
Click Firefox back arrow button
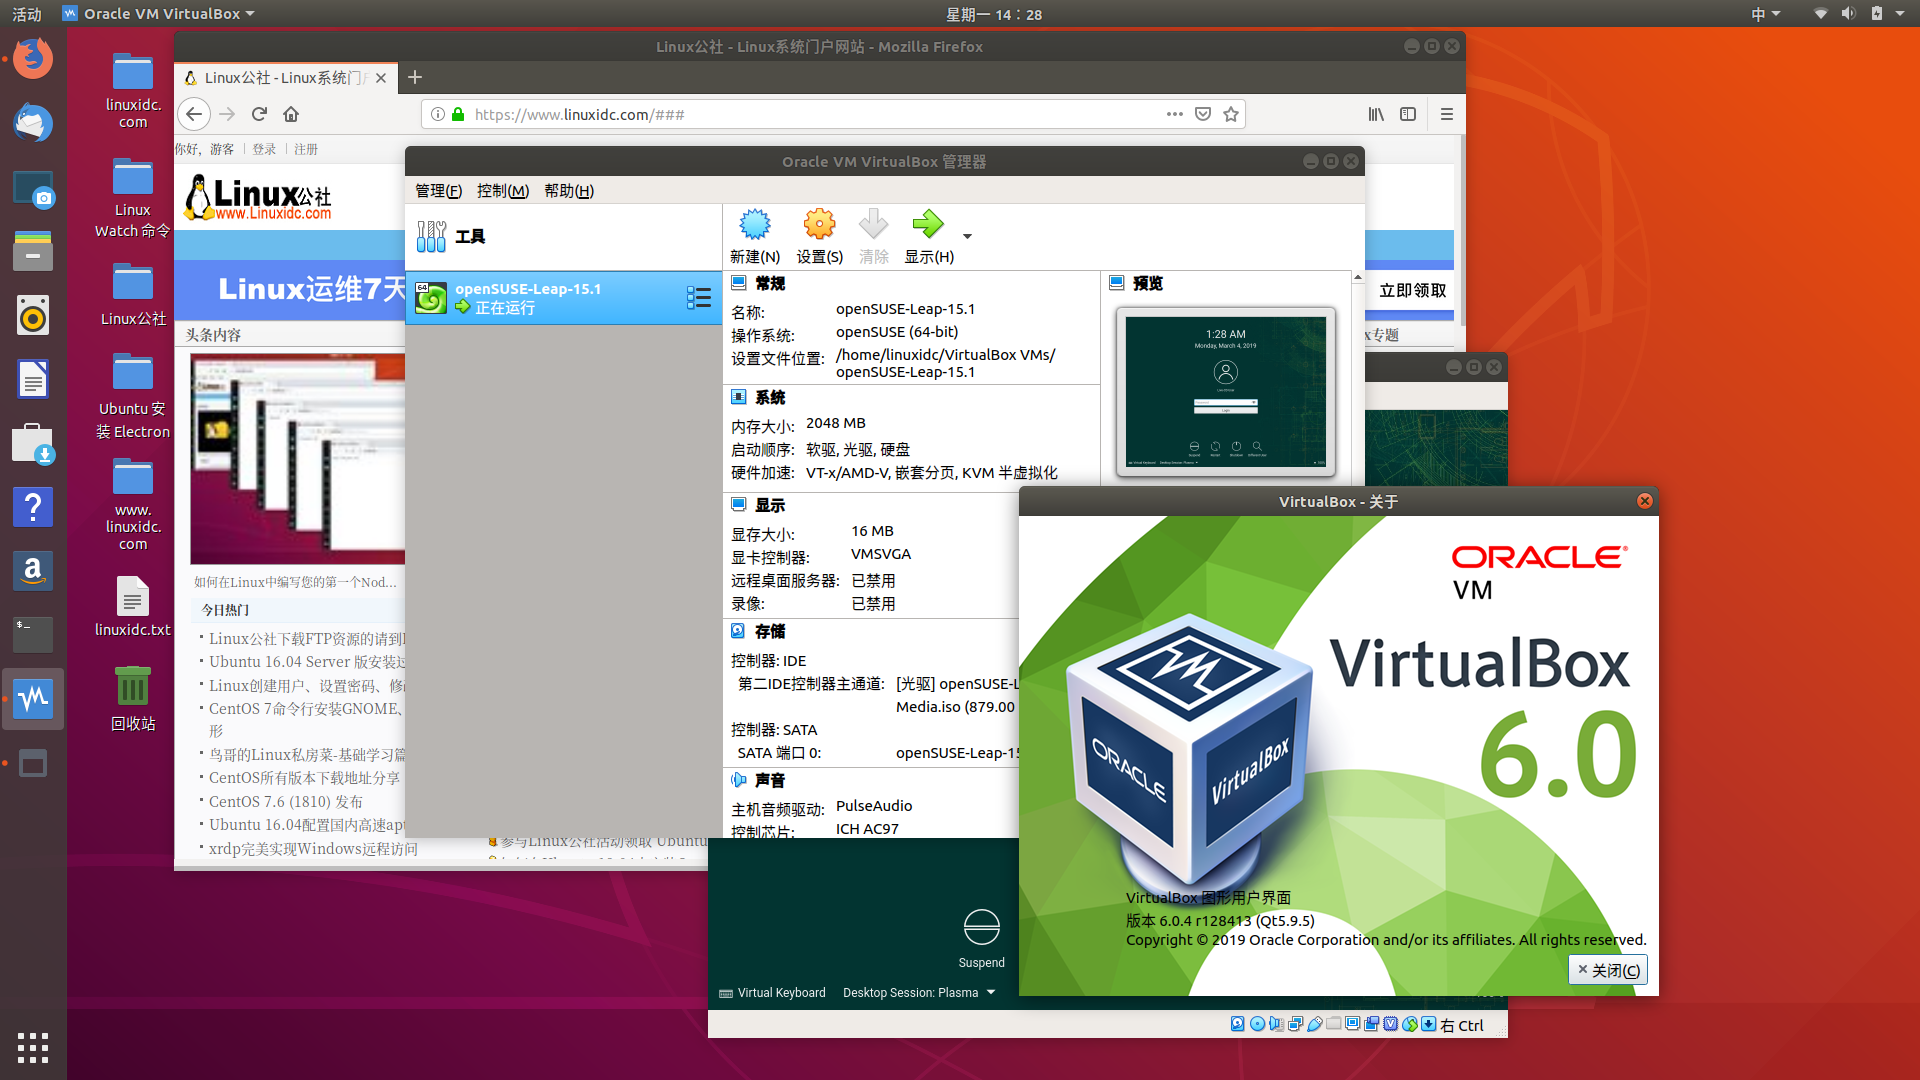click(194, 114)
